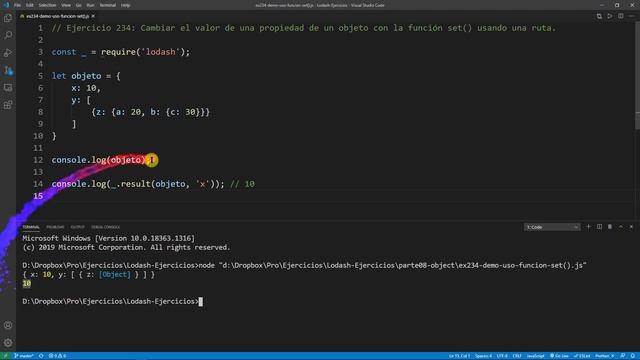Click the CRLF end-of-line status item
640x360 pixels.
pyautogui.click(x=517, y=356)
